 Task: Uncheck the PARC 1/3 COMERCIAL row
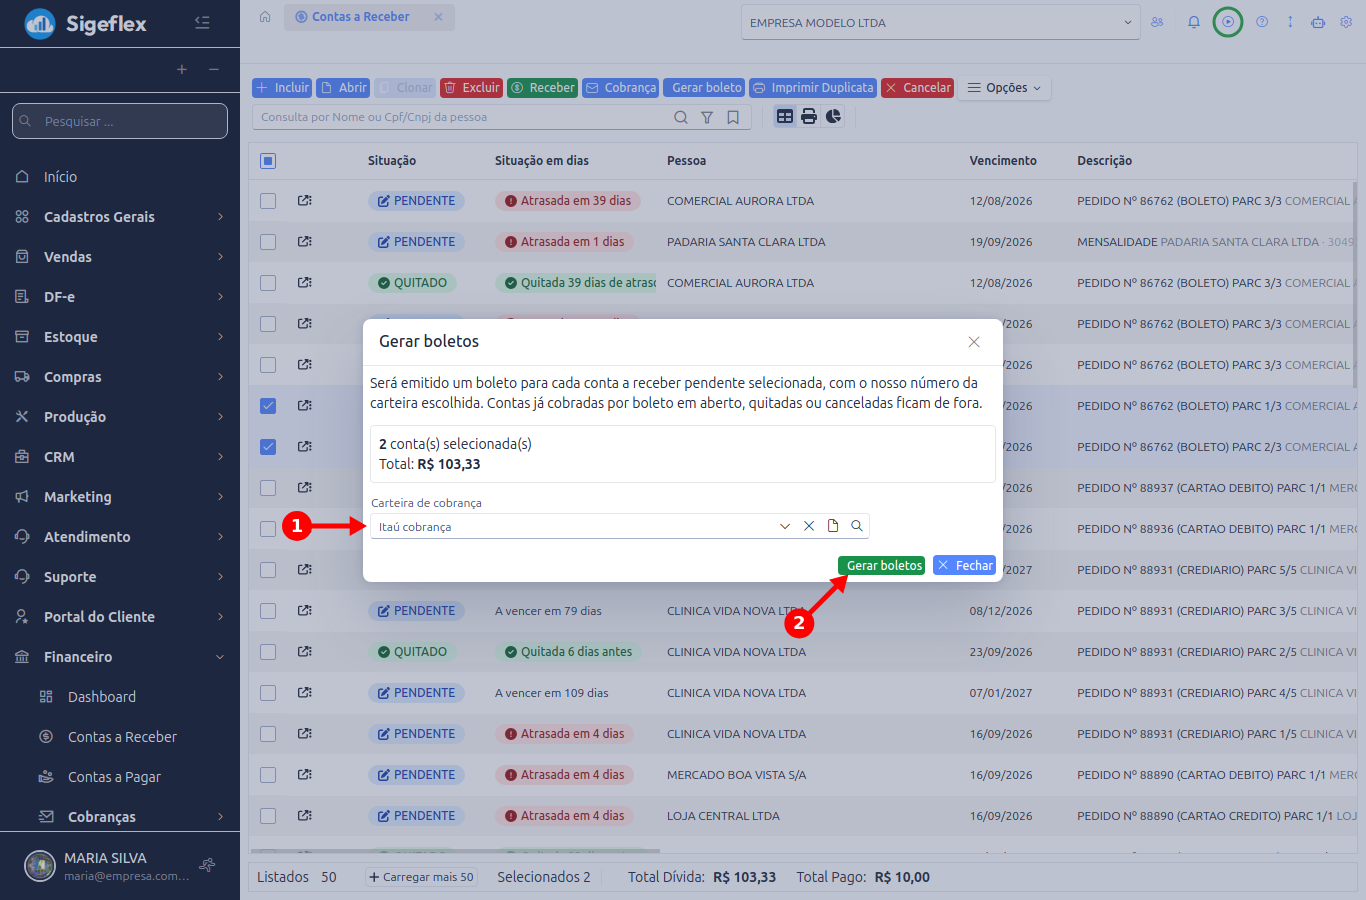coord(268,406)
